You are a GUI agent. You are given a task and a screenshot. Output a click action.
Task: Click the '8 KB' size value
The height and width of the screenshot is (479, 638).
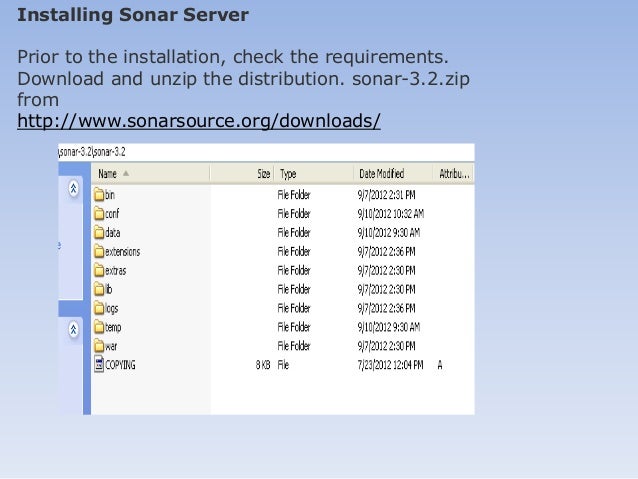[x=263, y=365]
